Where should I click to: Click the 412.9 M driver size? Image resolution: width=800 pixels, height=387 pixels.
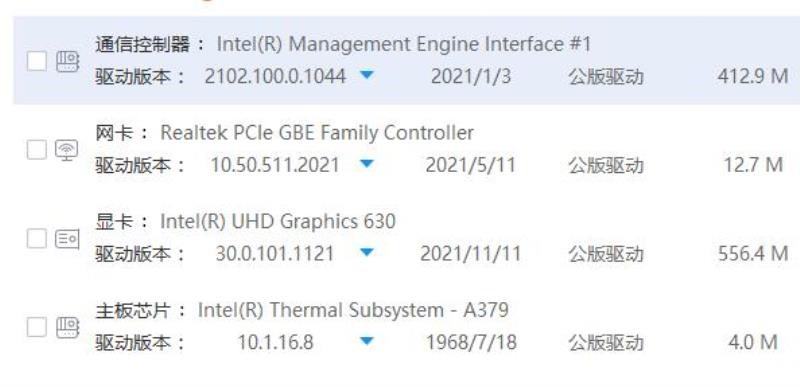tap(753, 76)
